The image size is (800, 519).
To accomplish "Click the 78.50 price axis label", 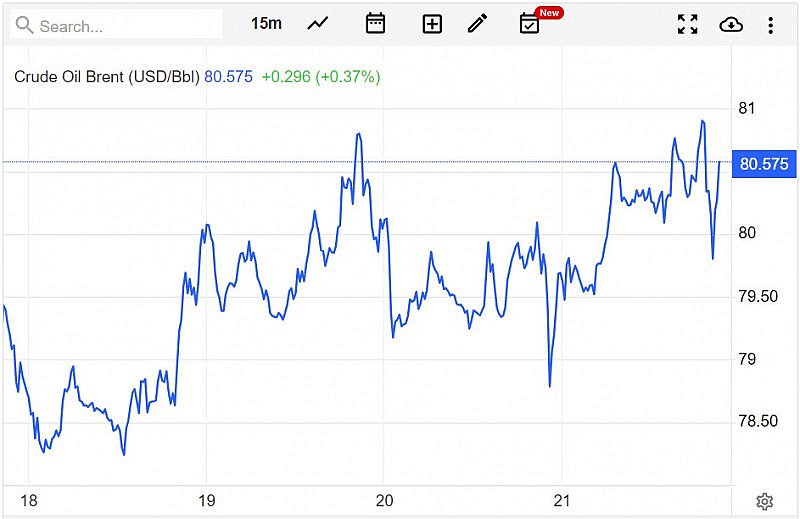I will click(x=757, y=422).
